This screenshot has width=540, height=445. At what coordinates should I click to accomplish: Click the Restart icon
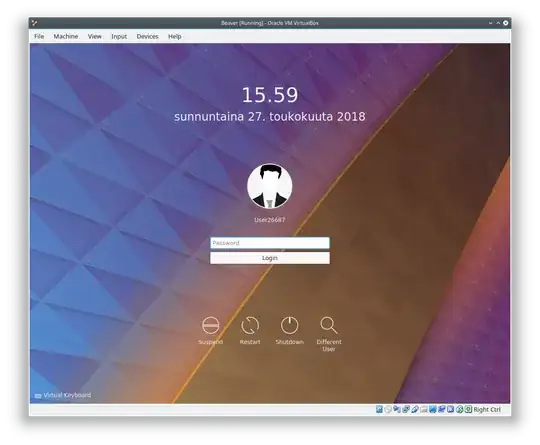250,325
